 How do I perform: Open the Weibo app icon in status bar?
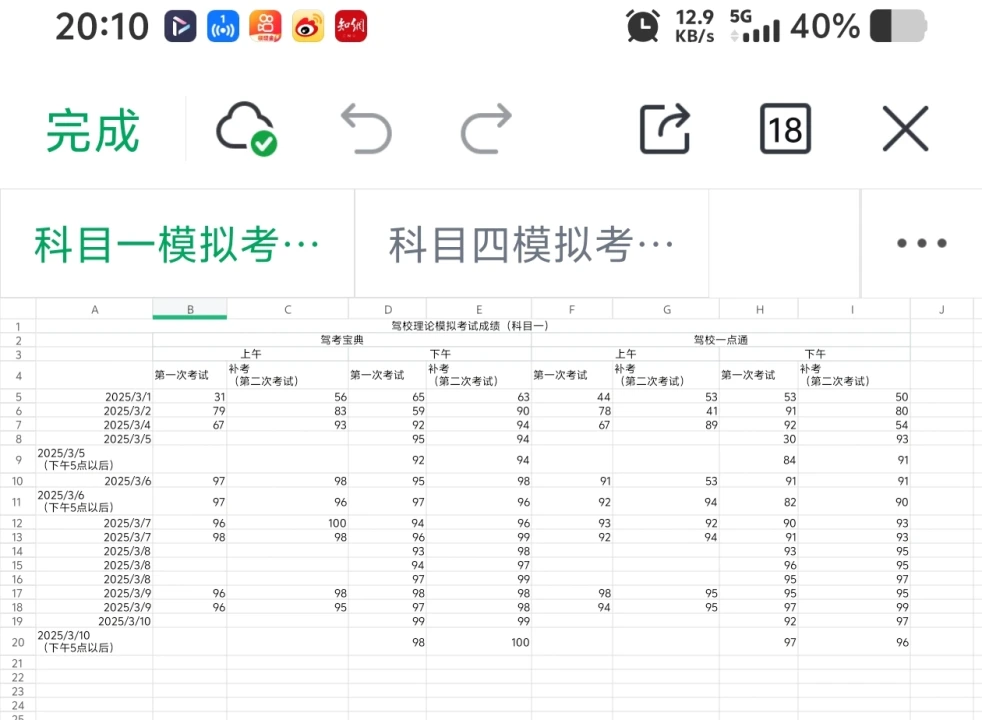coord(308,26)
